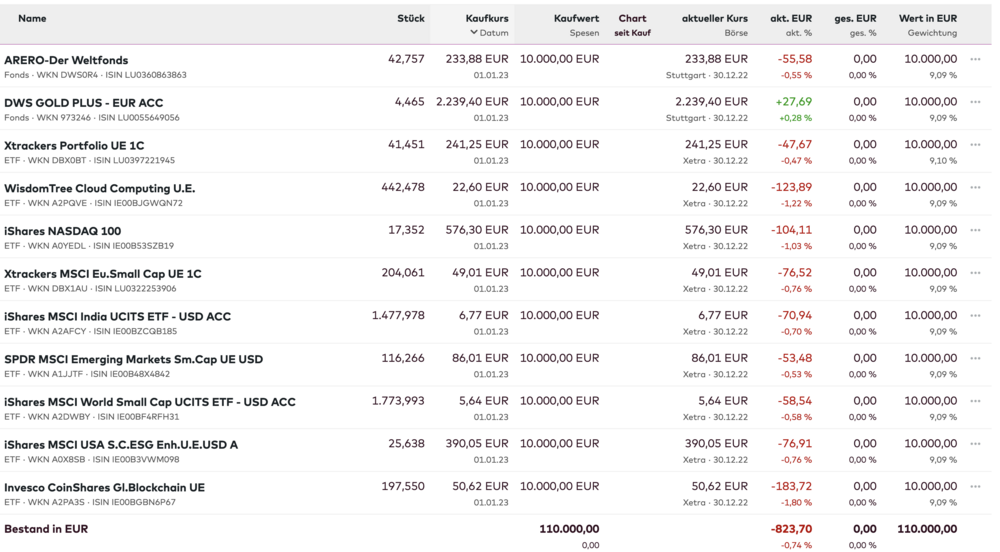
Task: Click the ges. EUR column header
Action: pyautogui.click(x=855, y=18)
